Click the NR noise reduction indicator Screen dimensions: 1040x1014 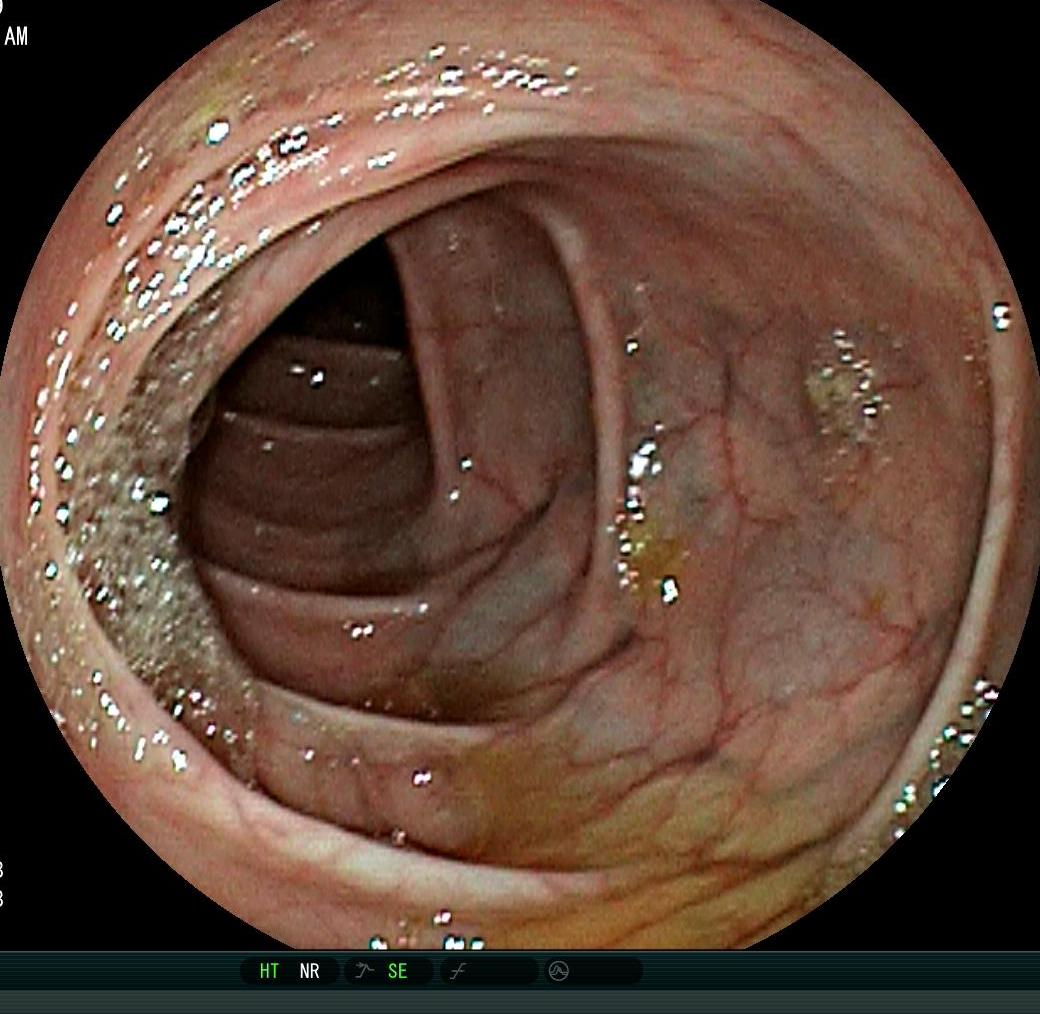(x=310, y=971)
